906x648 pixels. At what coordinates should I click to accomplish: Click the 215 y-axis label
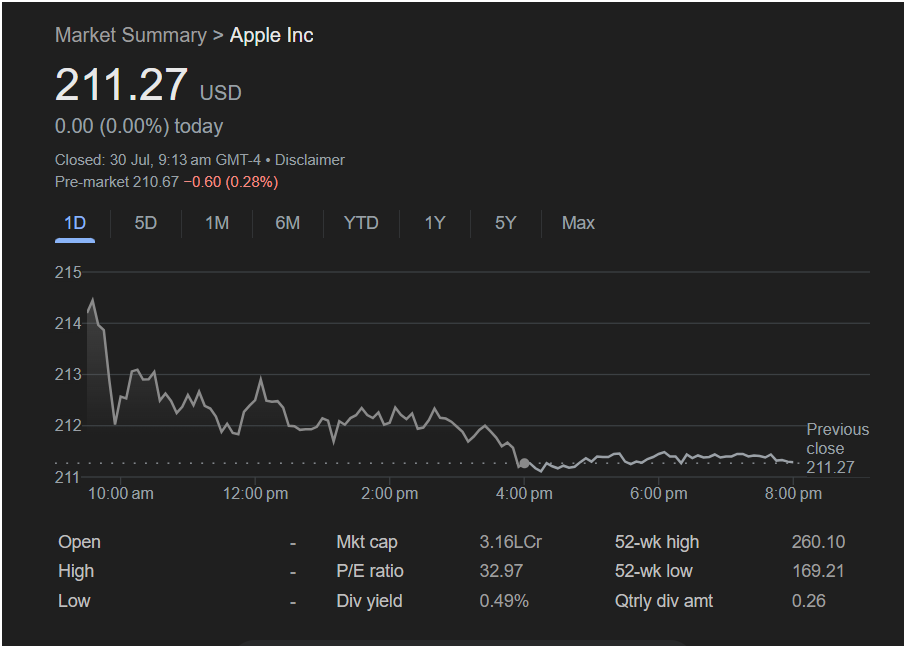(68, 272)
